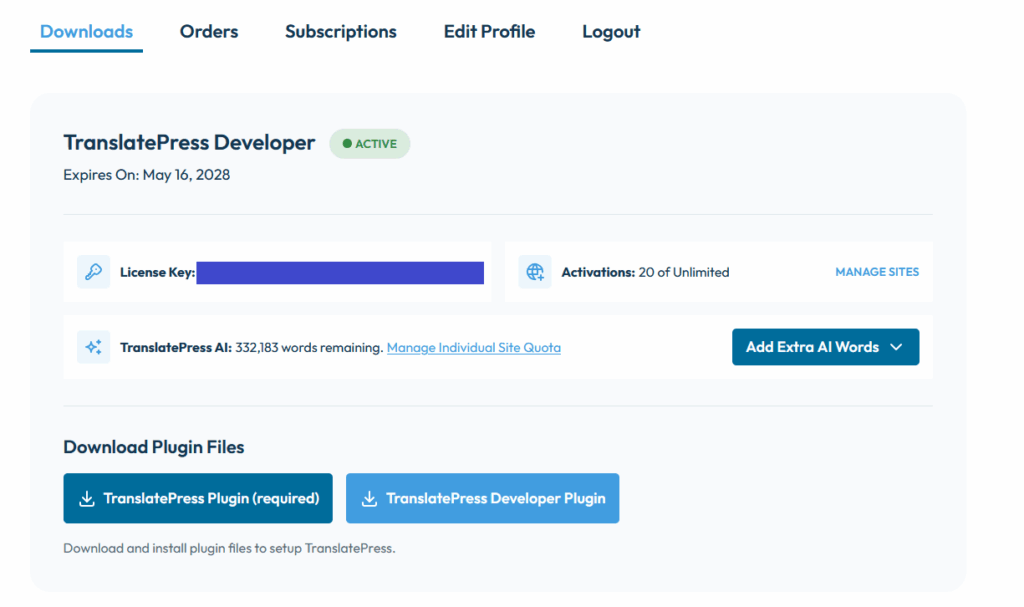Open the Manage Sites link
Screen dimensions: 1024x607
click(876, 272)
